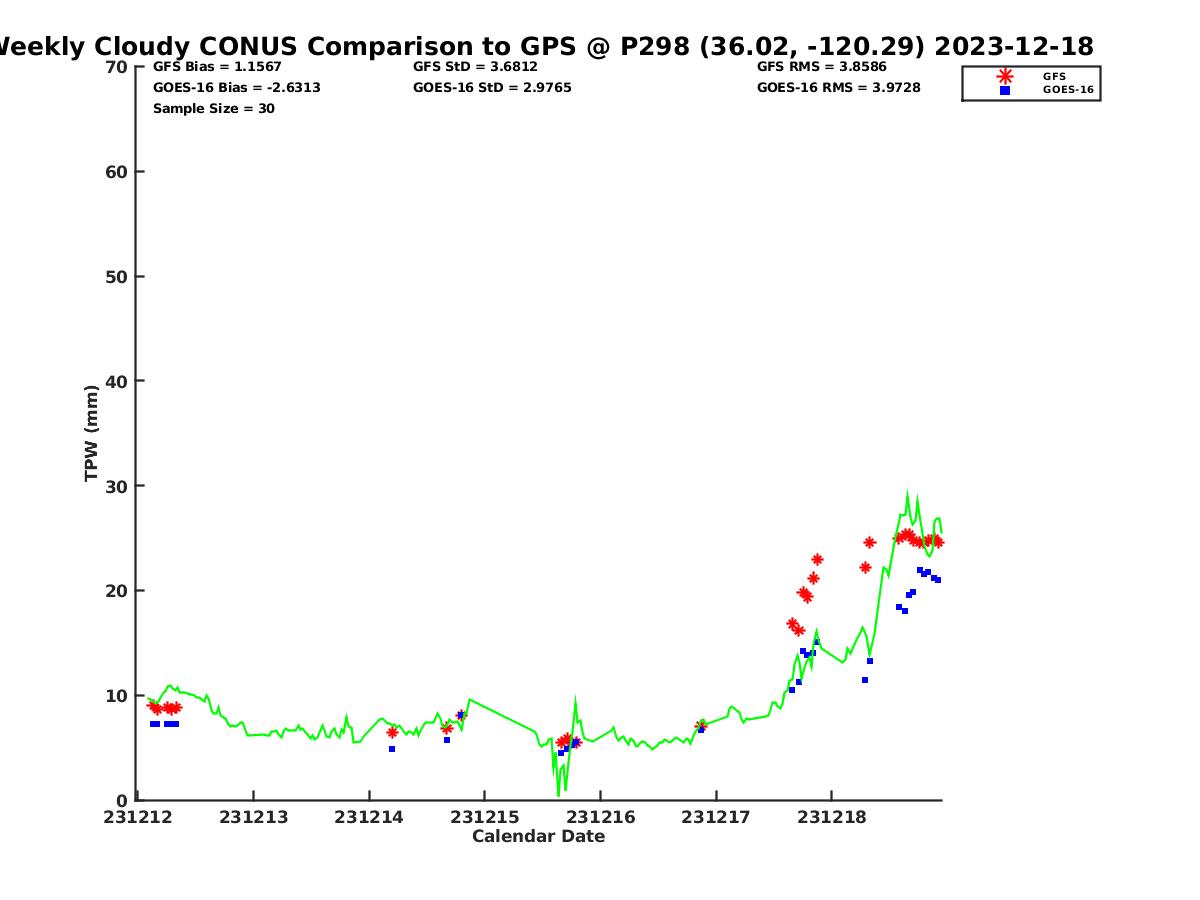Click the 231215 x-axis tick label

point(484,817)
